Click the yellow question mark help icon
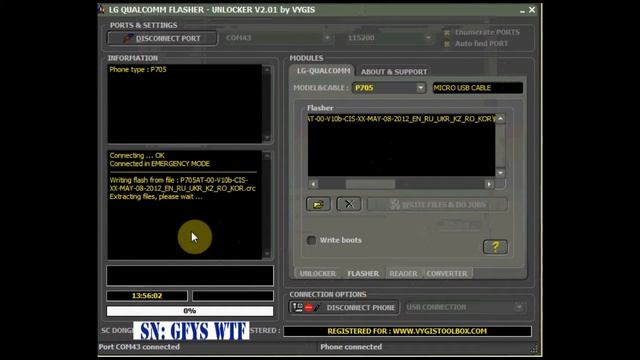Viewport: 640px width, 360px height. pos(495,247)
